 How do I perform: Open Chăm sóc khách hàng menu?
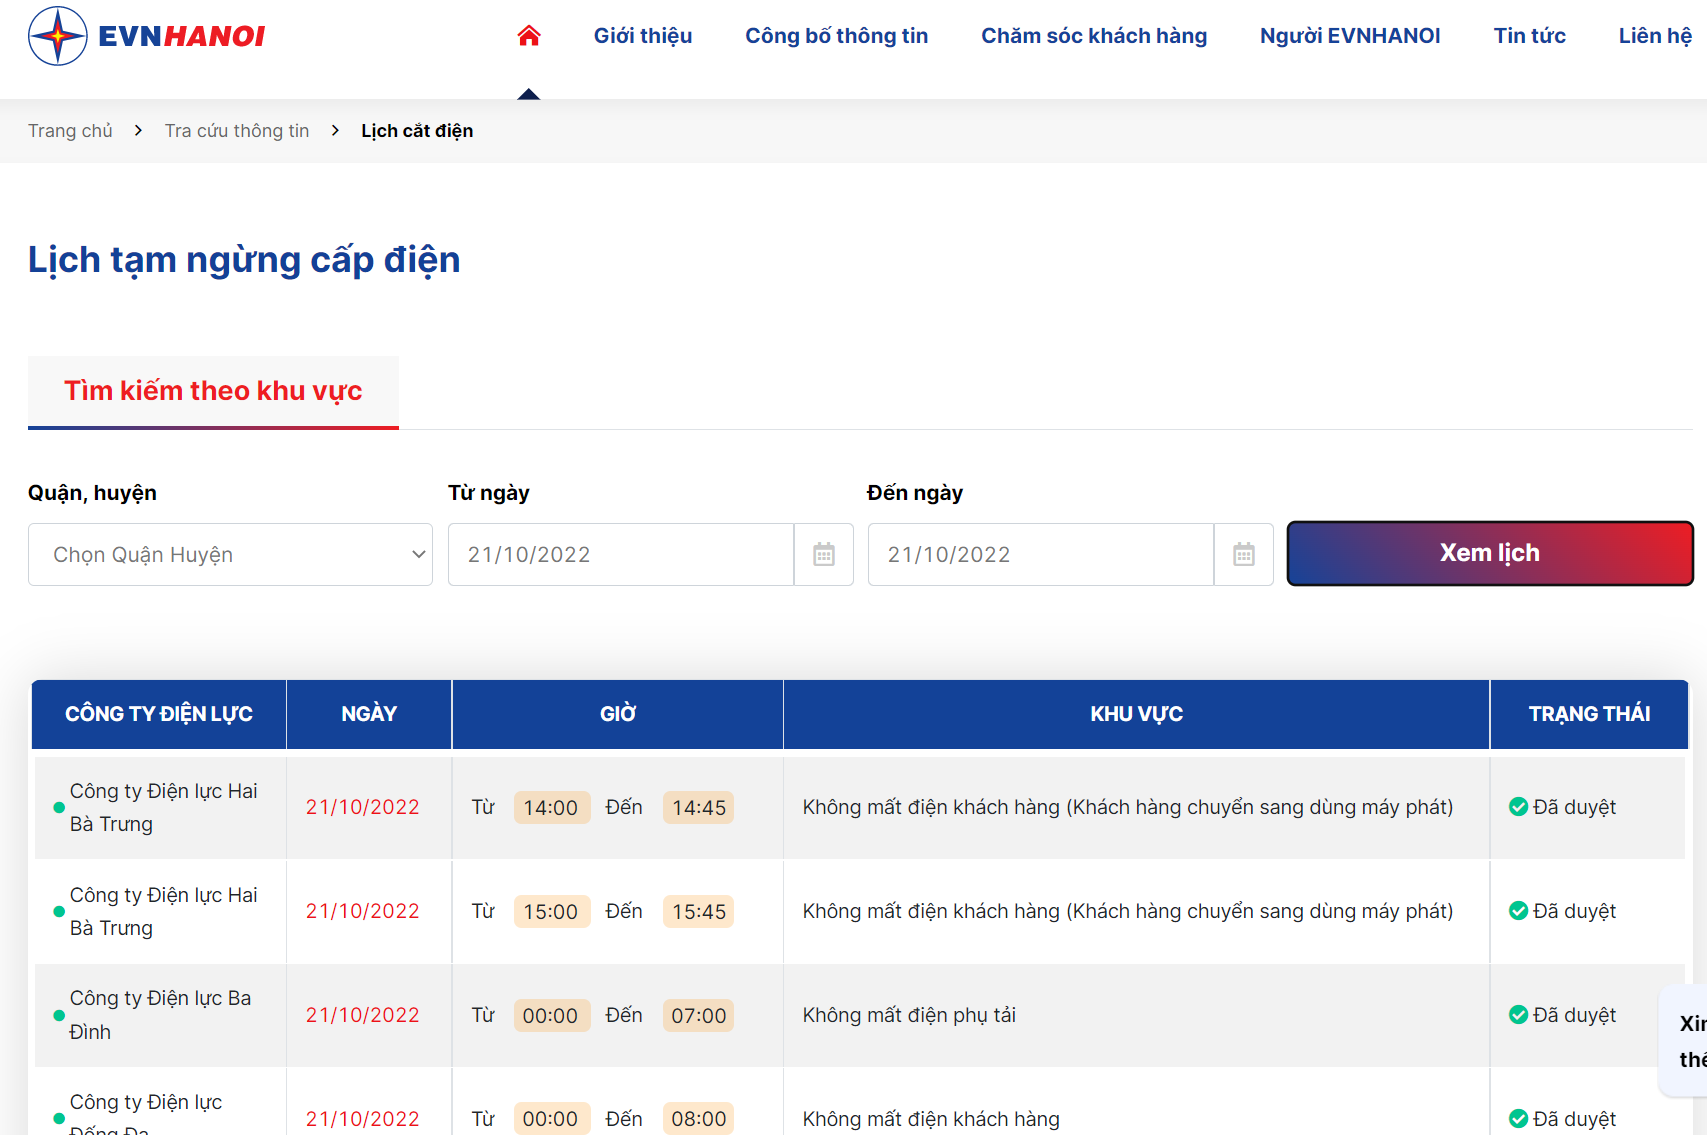(x=1094, y=36)
